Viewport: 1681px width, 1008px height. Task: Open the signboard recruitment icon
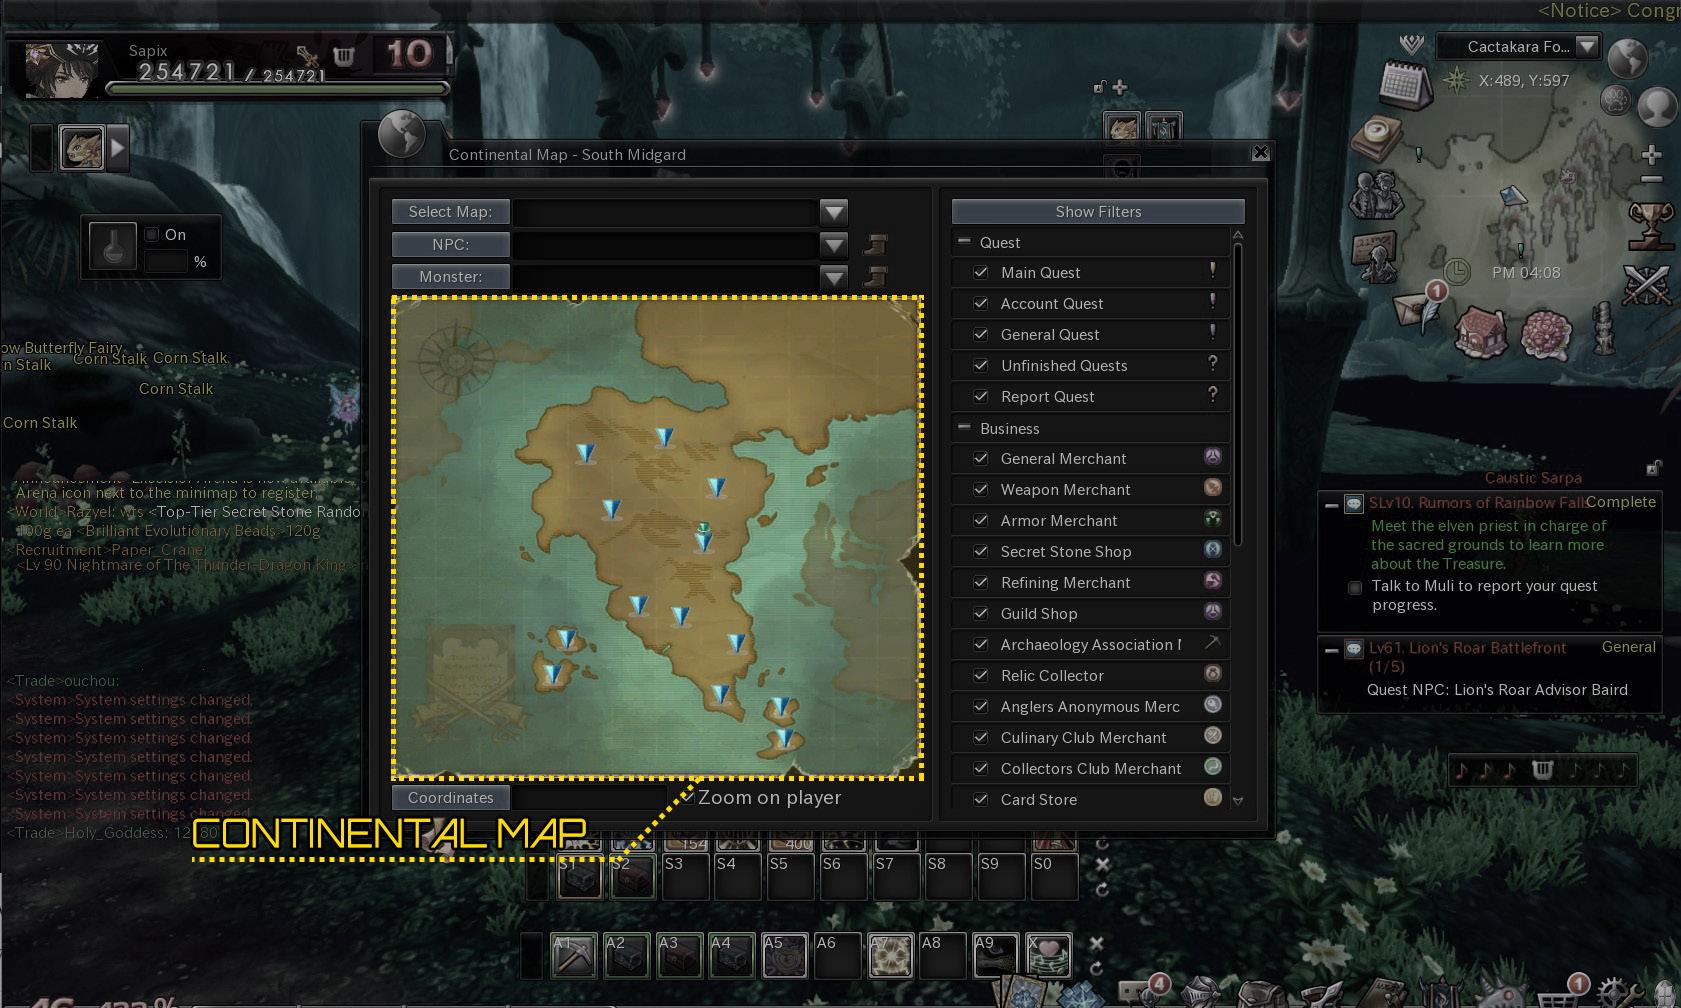(1377, 258)
